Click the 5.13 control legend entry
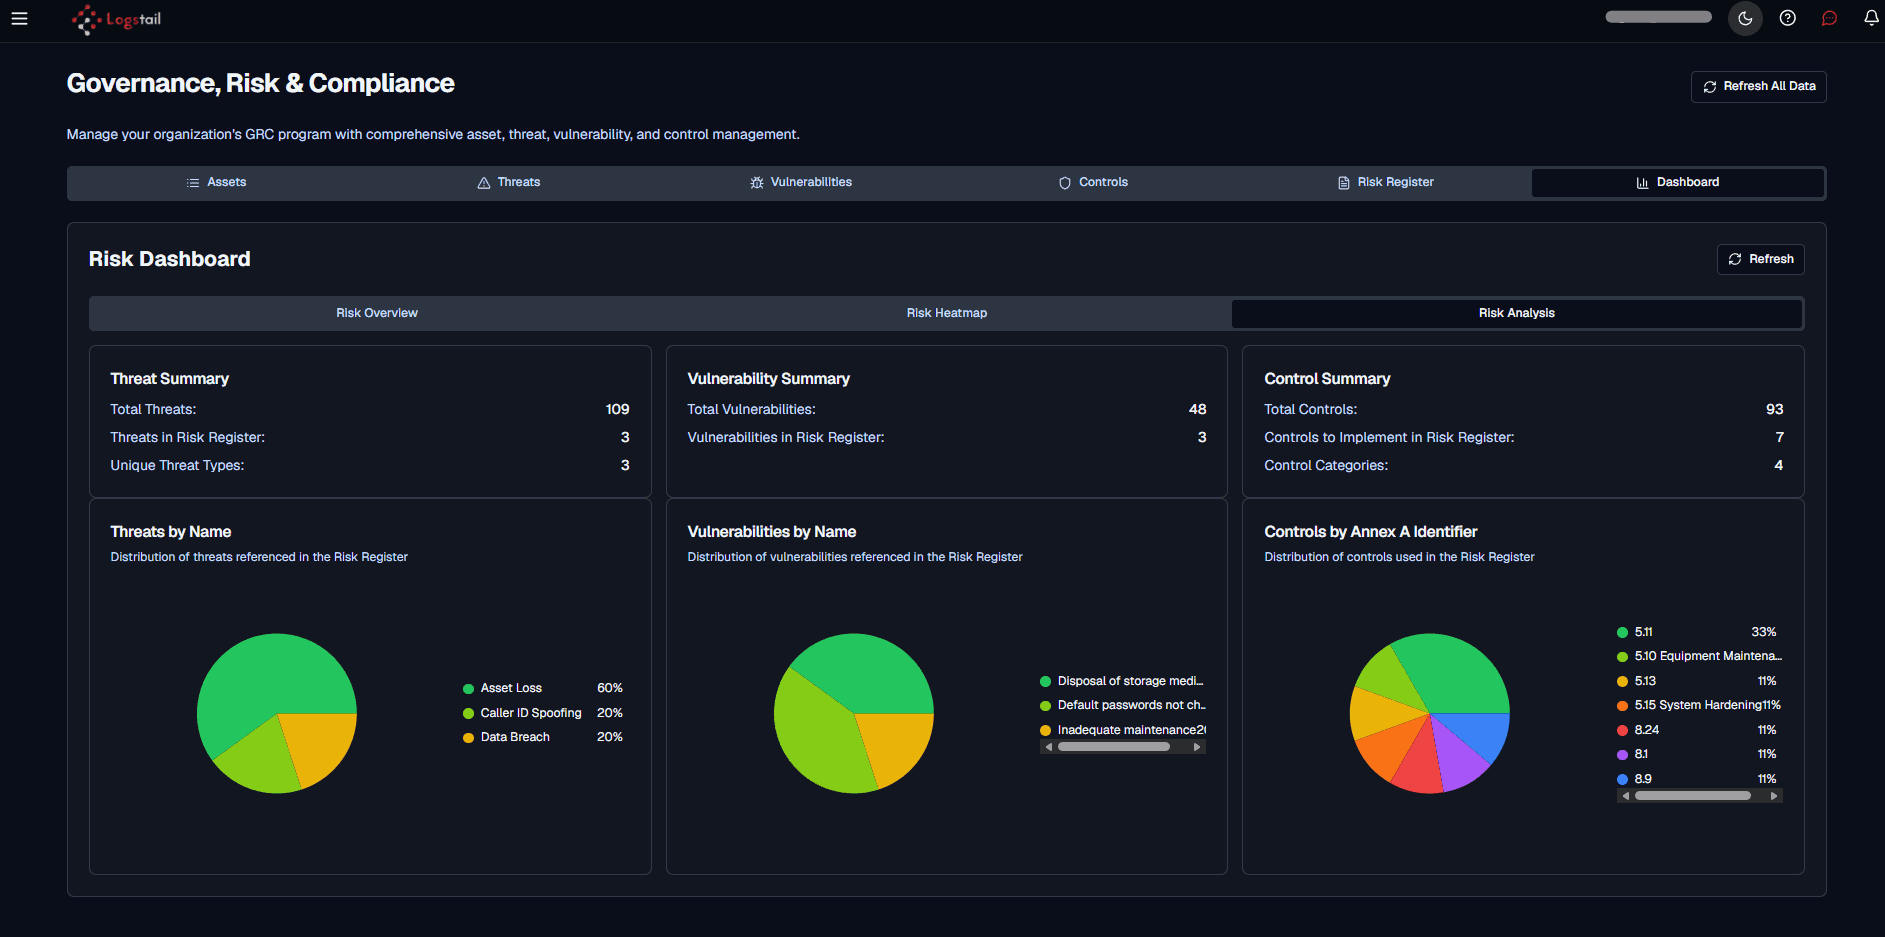 point(1698,681)
